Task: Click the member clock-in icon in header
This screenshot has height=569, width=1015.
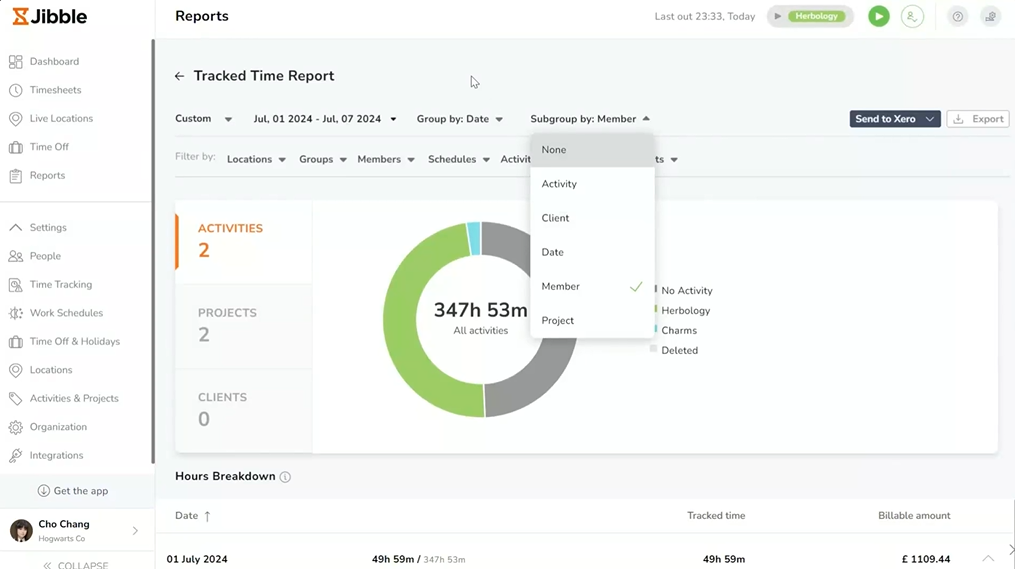Action: (x=912, y=16)
